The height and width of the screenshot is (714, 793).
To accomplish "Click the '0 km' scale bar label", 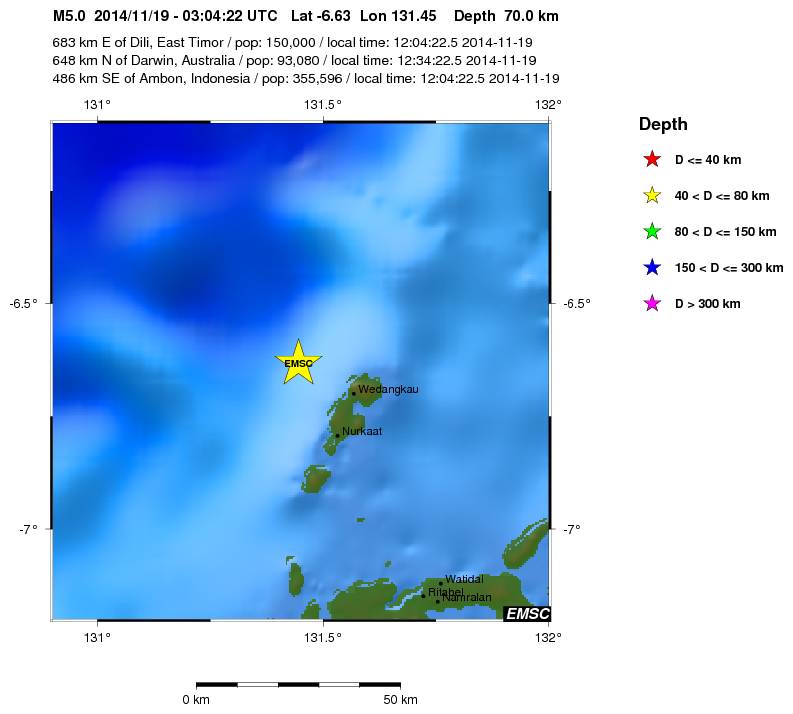I will click(x=196, y=700).
